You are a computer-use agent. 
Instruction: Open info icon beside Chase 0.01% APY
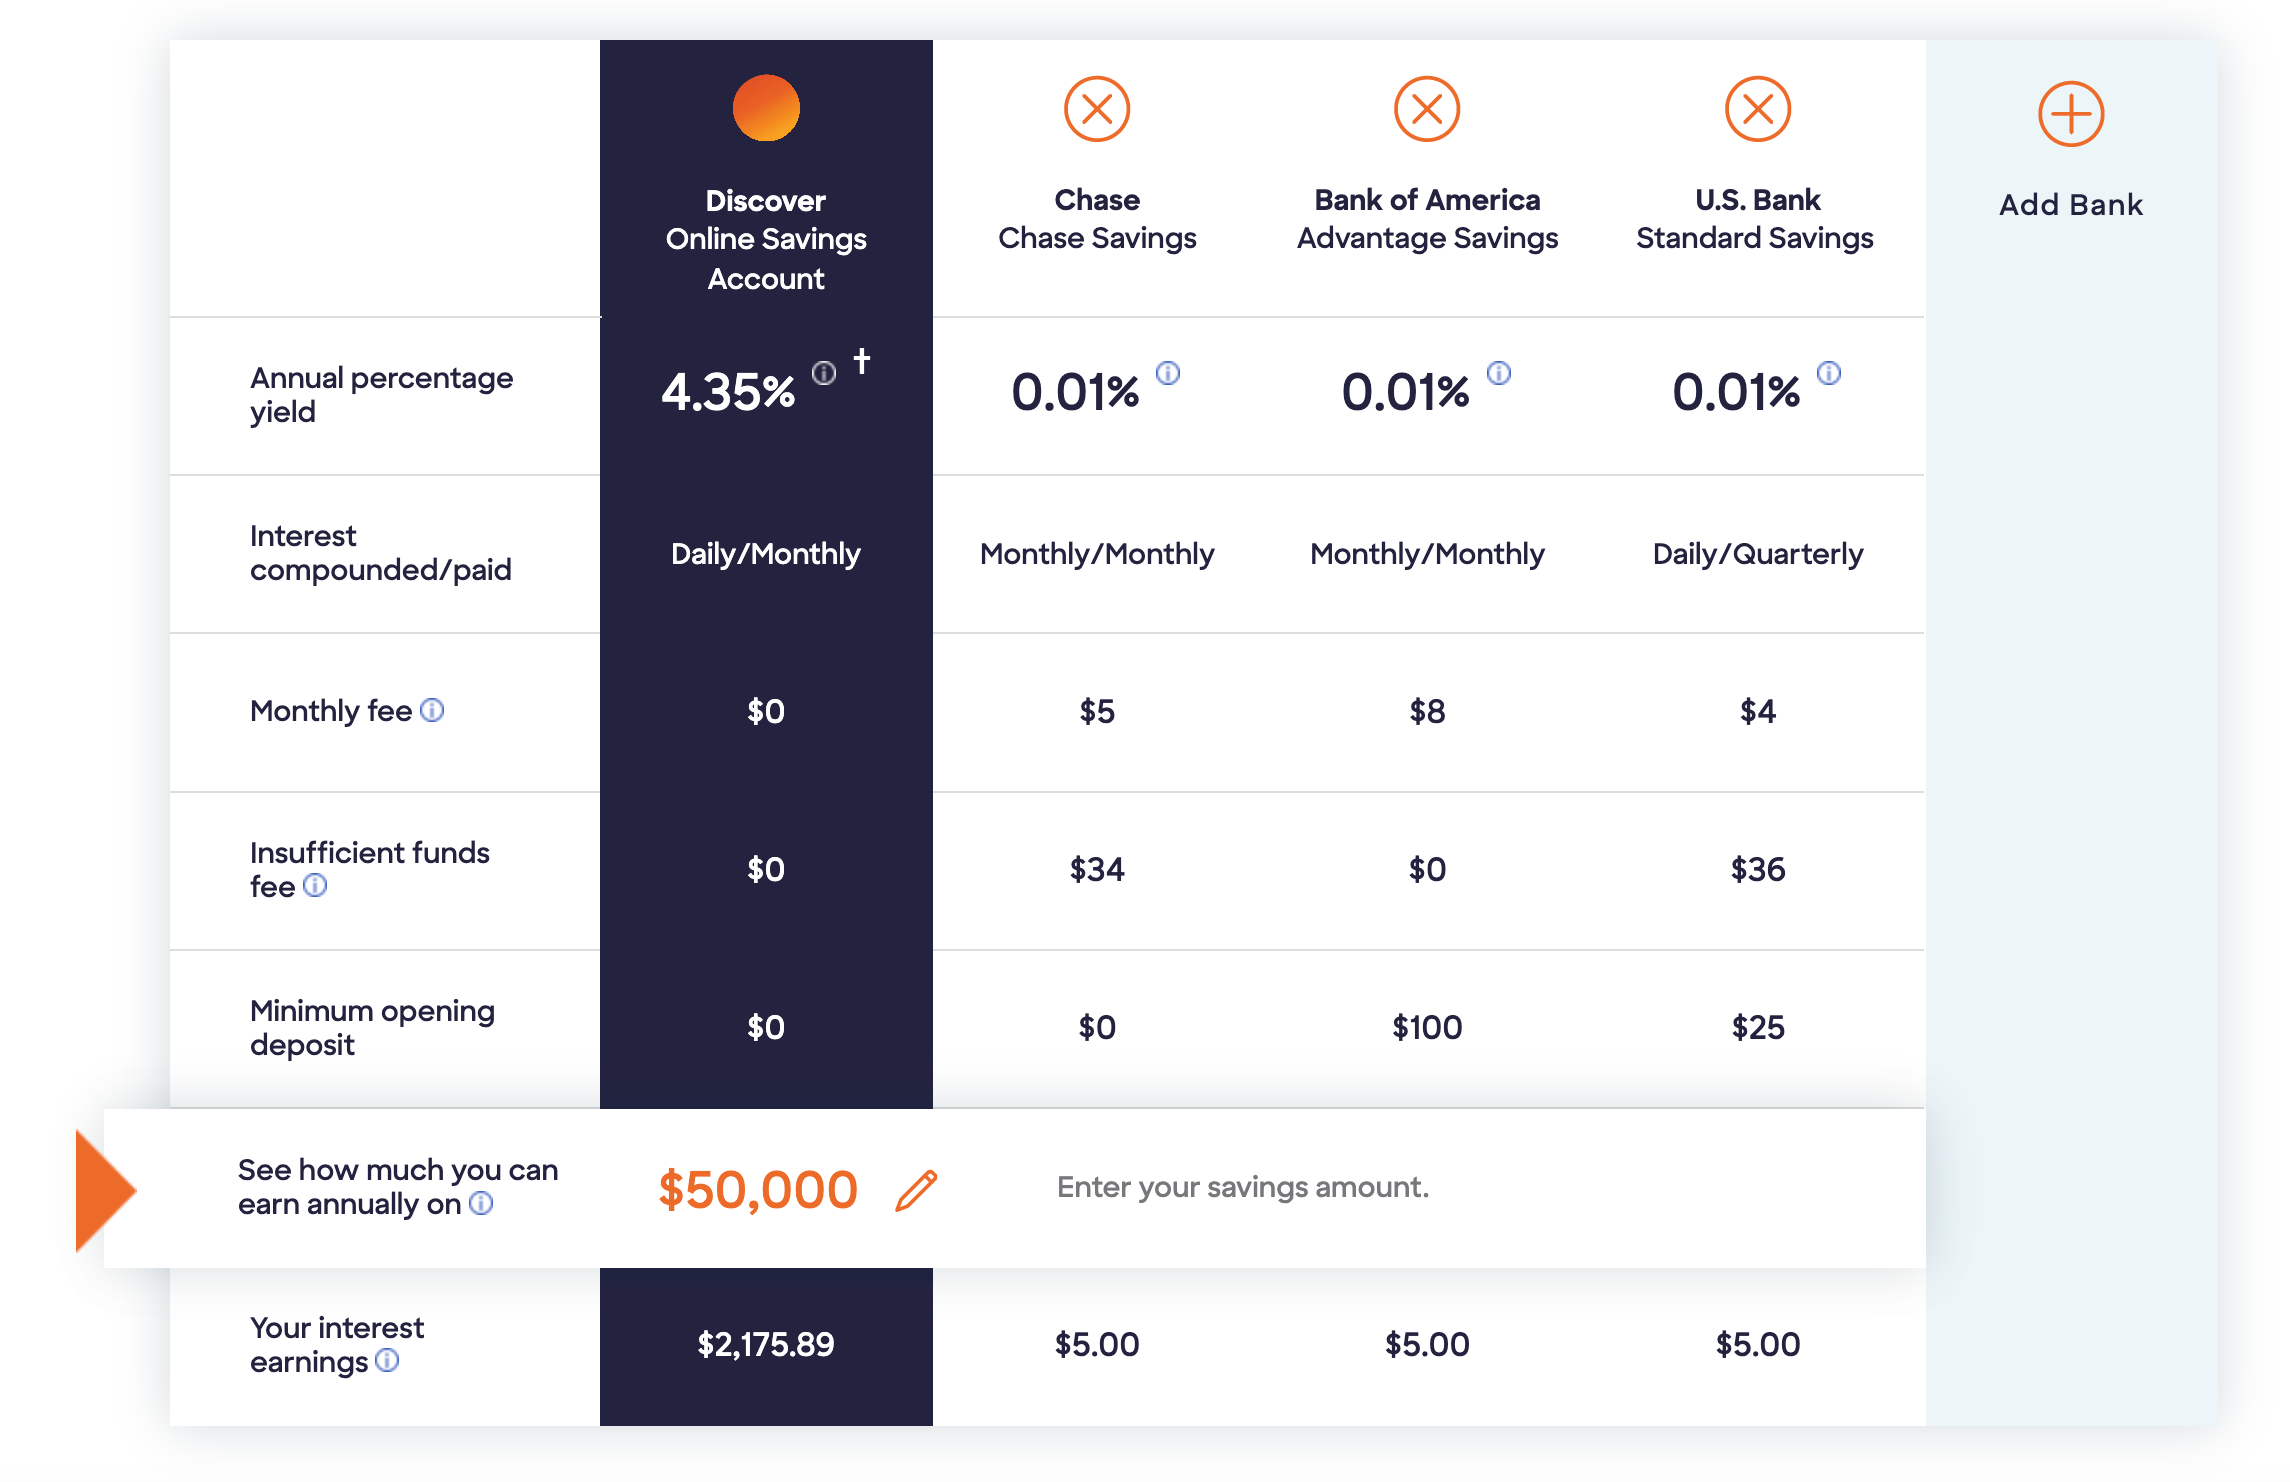tap(1168, 373)
